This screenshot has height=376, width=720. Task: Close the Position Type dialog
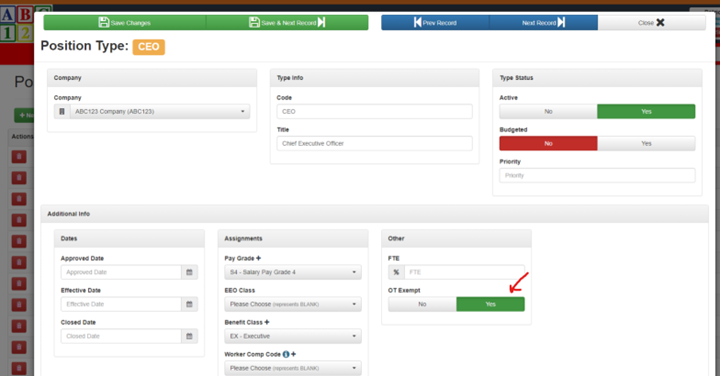click(x=652, y=22)
